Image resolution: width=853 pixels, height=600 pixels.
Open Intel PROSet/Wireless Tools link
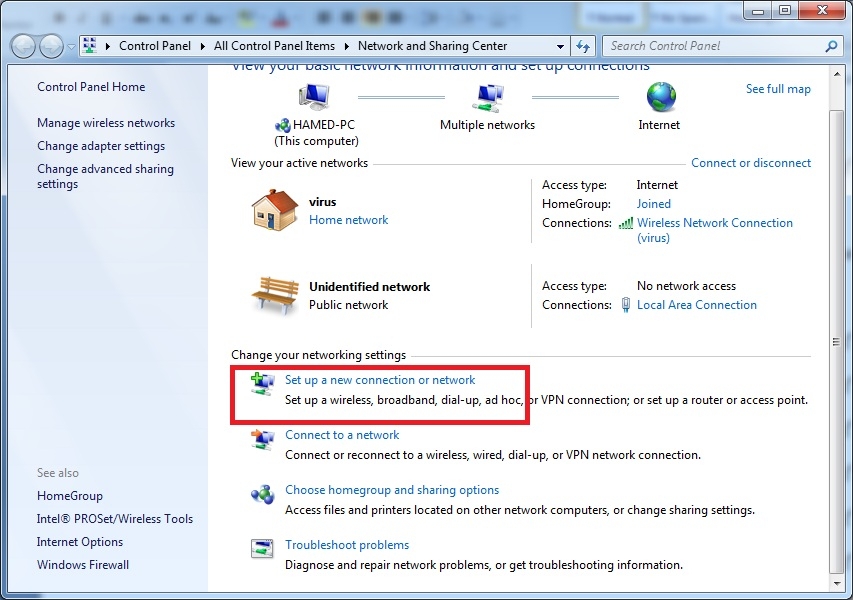(115, 519)
